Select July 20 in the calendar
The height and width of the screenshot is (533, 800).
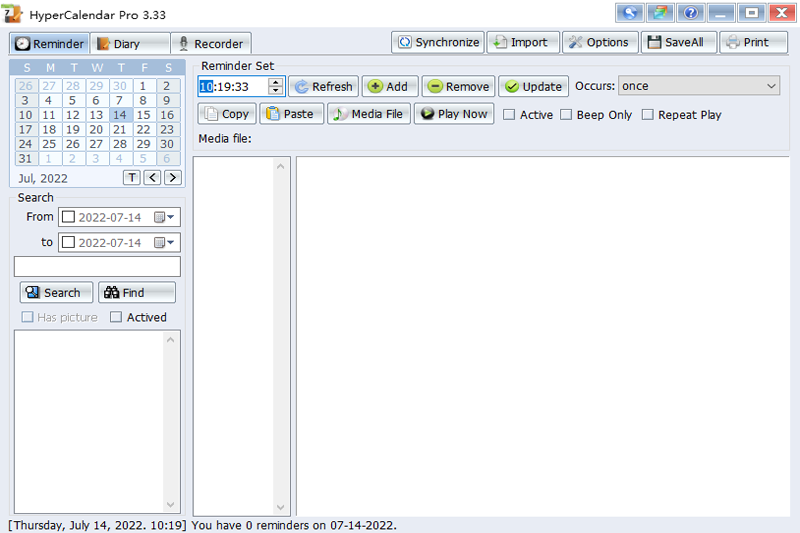pyautogui.click(x=96, y=130)
